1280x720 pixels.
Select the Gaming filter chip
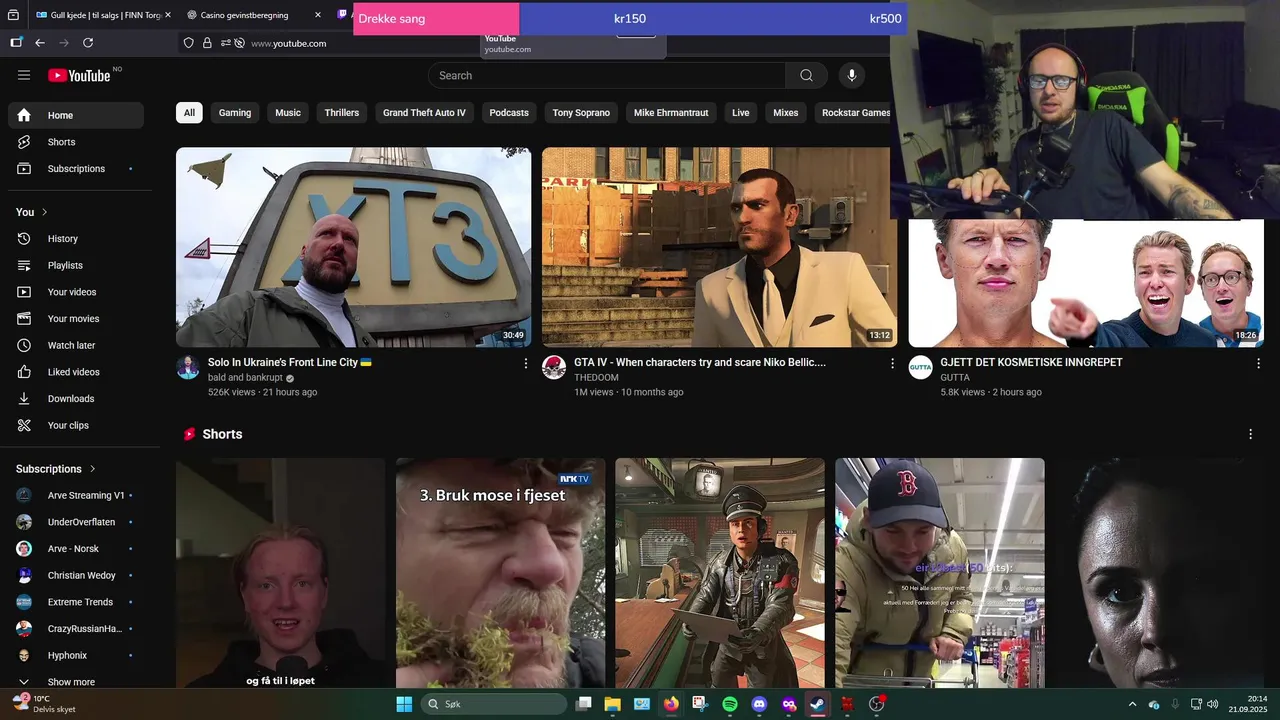[235, 113]
